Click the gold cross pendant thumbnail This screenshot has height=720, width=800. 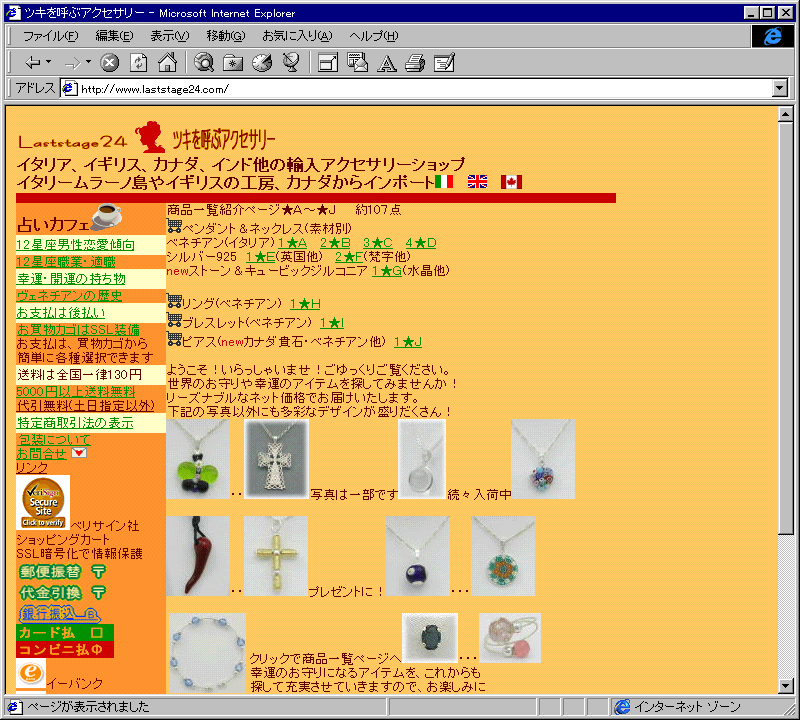pyautogui.click(x=276, y=556)
